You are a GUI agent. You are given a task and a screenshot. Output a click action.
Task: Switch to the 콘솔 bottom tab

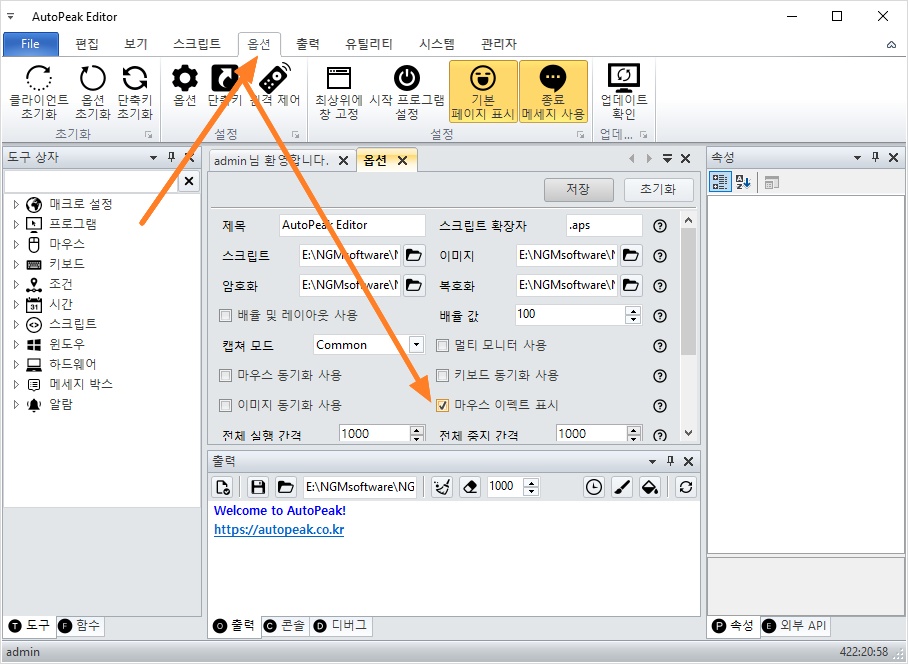click(285, 626)
